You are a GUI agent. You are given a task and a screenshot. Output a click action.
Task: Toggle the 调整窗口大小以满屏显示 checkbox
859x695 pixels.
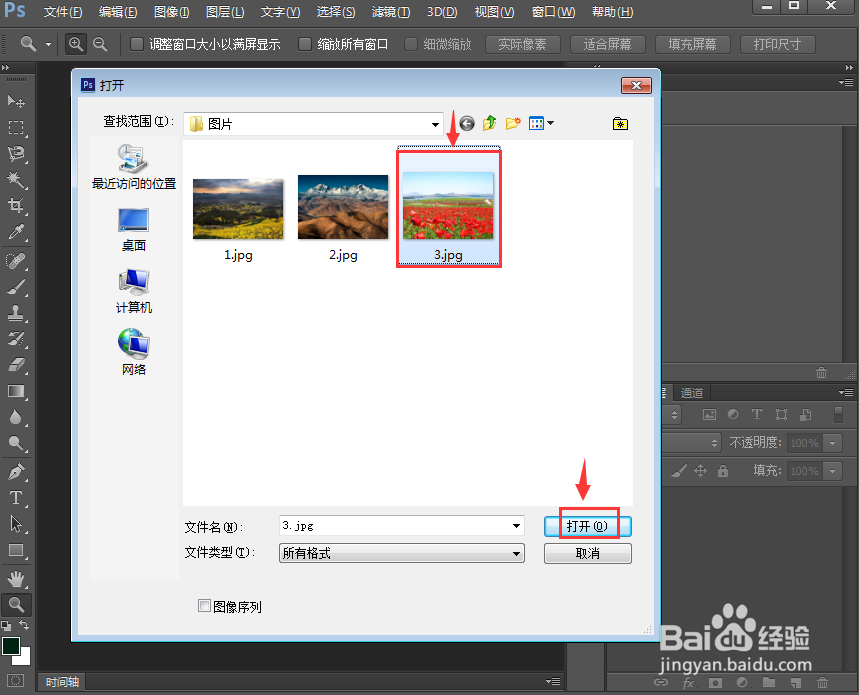[x=137, y=44]
